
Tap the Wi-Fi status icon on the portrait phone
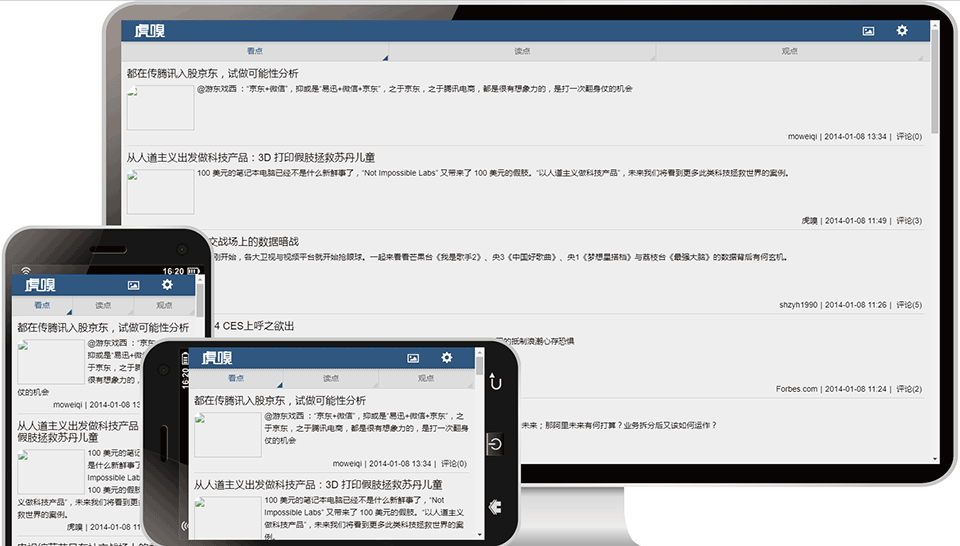pos(26,271)
